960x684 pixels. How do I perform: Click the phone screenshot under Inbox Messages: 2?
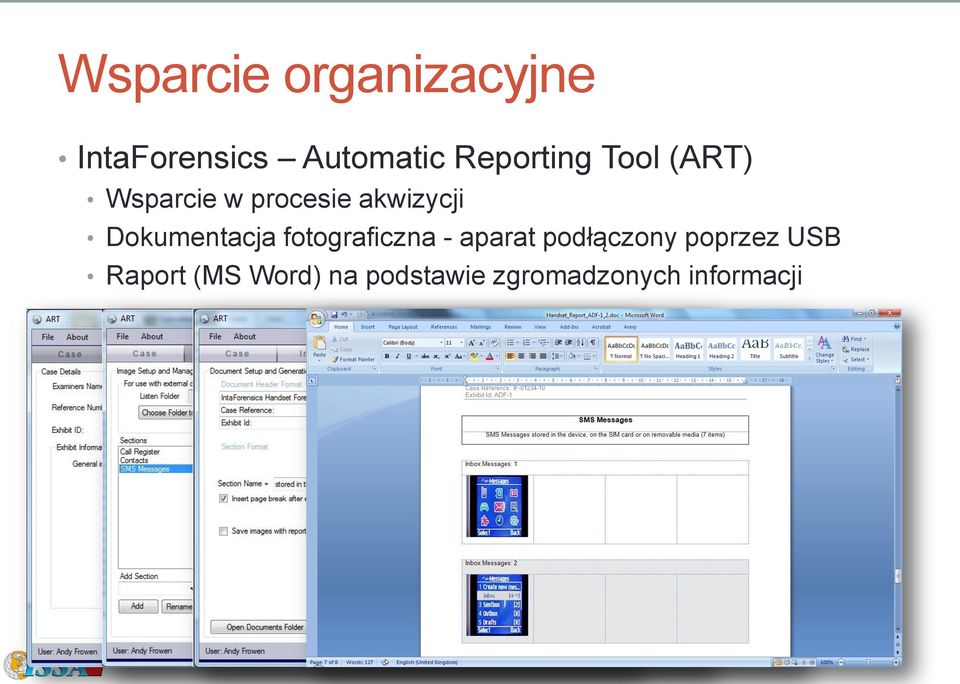point(497,605)
